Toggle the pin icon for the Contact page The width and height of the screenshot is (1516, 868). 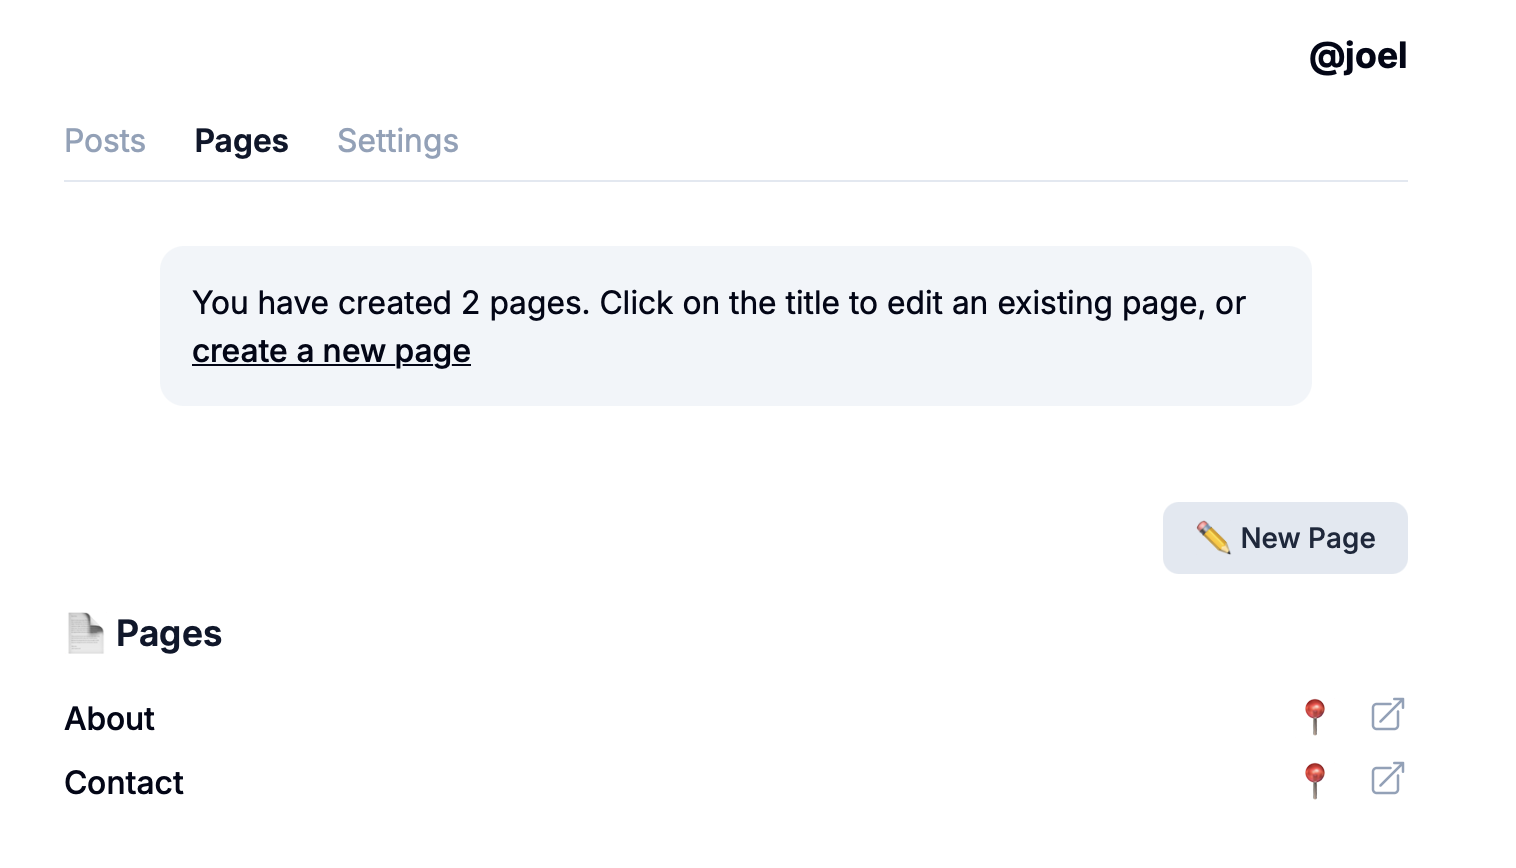[x=1315, y=780]
